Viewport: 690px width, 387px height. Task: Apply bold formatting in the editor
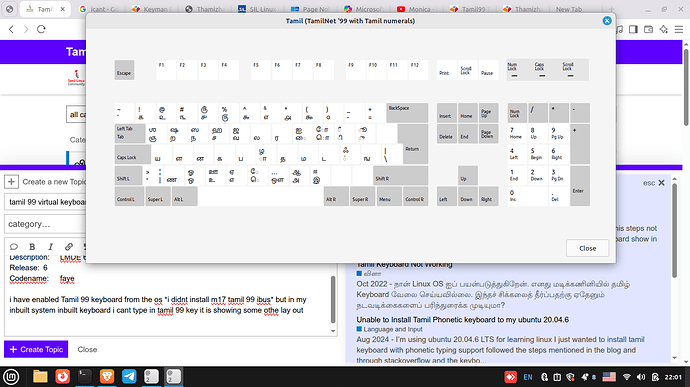pyautogui.click(x=32, y=247)
